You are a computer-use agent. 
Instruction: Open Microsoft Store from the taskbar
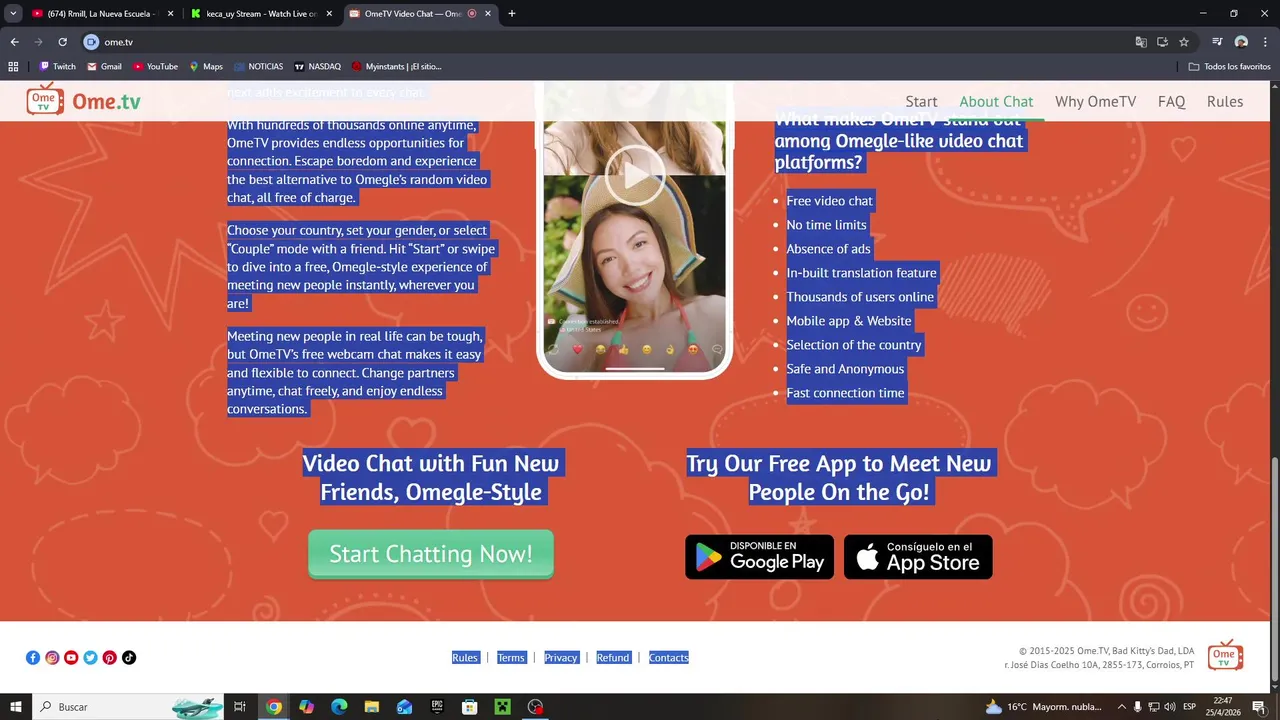[x=469, y=707]
